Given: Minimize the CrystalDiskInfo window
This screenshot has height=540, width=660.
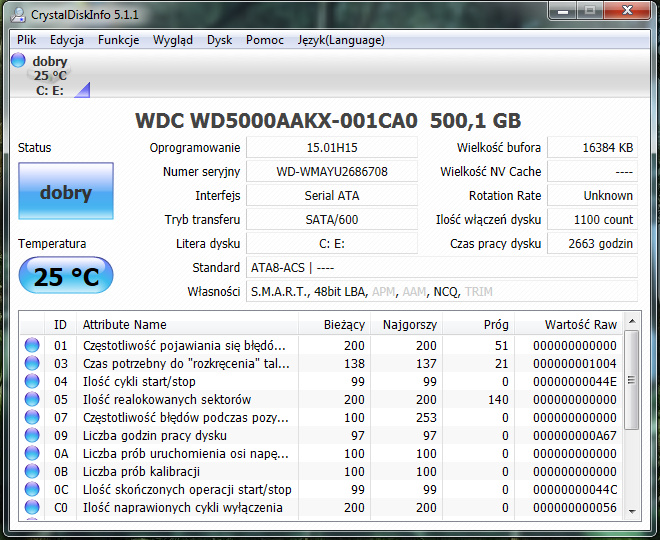Looking at the screenshot, I should pyautogui.click(x=563, y=11).
